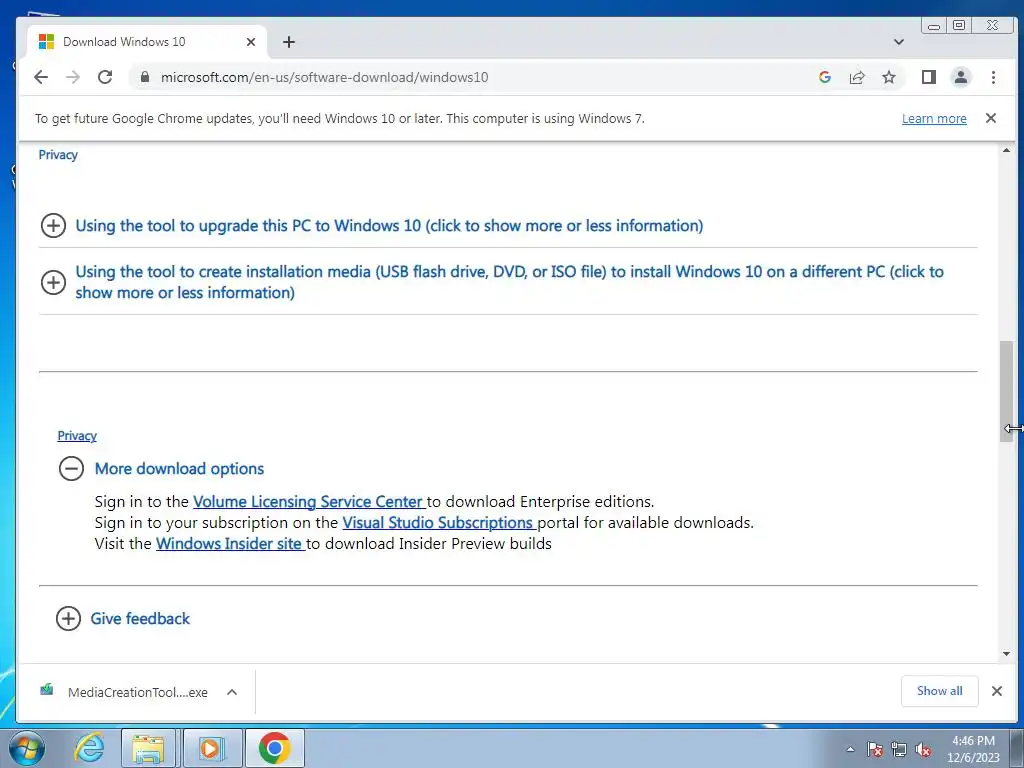Open Windows Explorer from the taskbar
The height and width of the screenshot is (768, 1024).
tap(148, 748)
